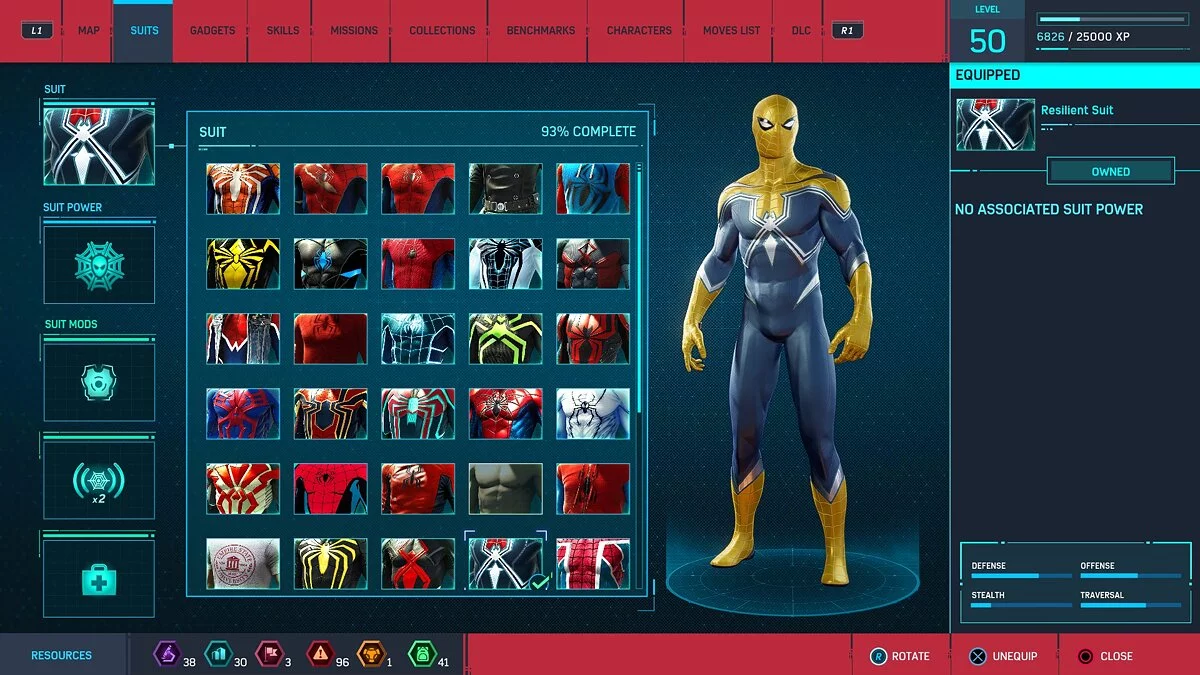
Task: Switch to the GADGETS tab
Action: click(x=211, y=30)
